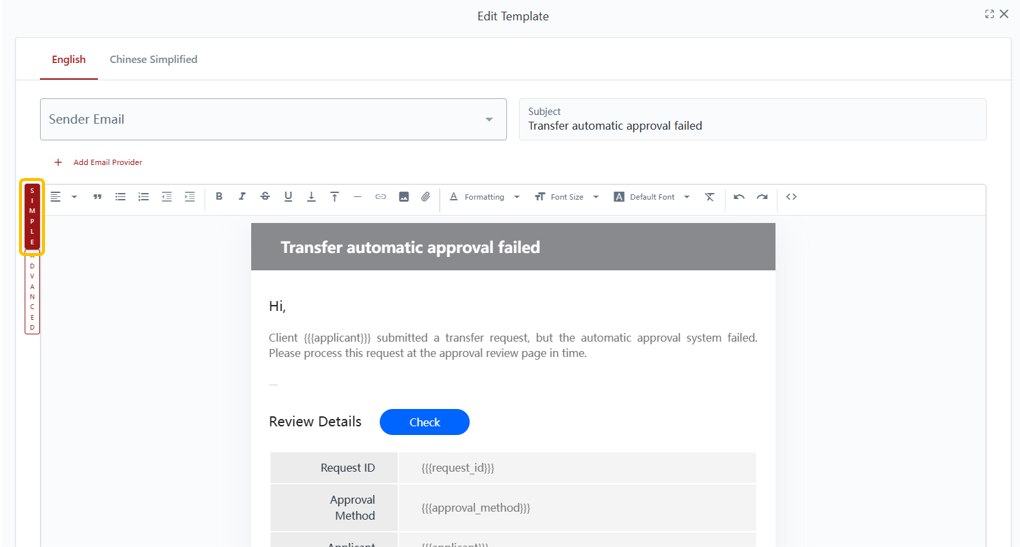
Task: Toggle bold formatting in the toolbar
Action: 219,197
